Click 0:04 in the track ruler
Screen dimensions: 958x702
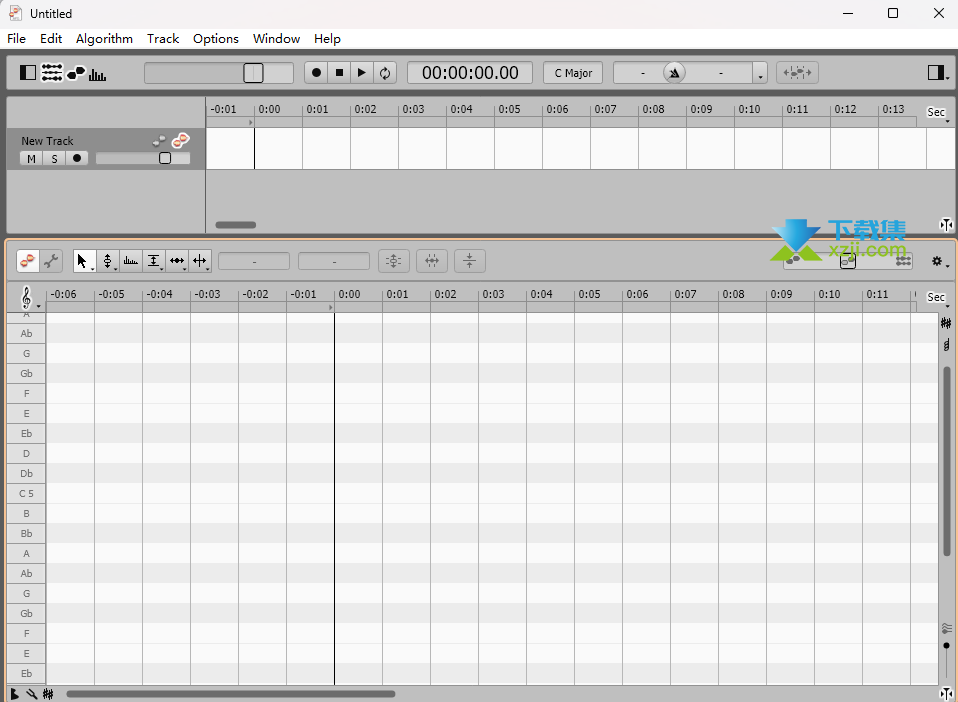(x=461, y=109)
